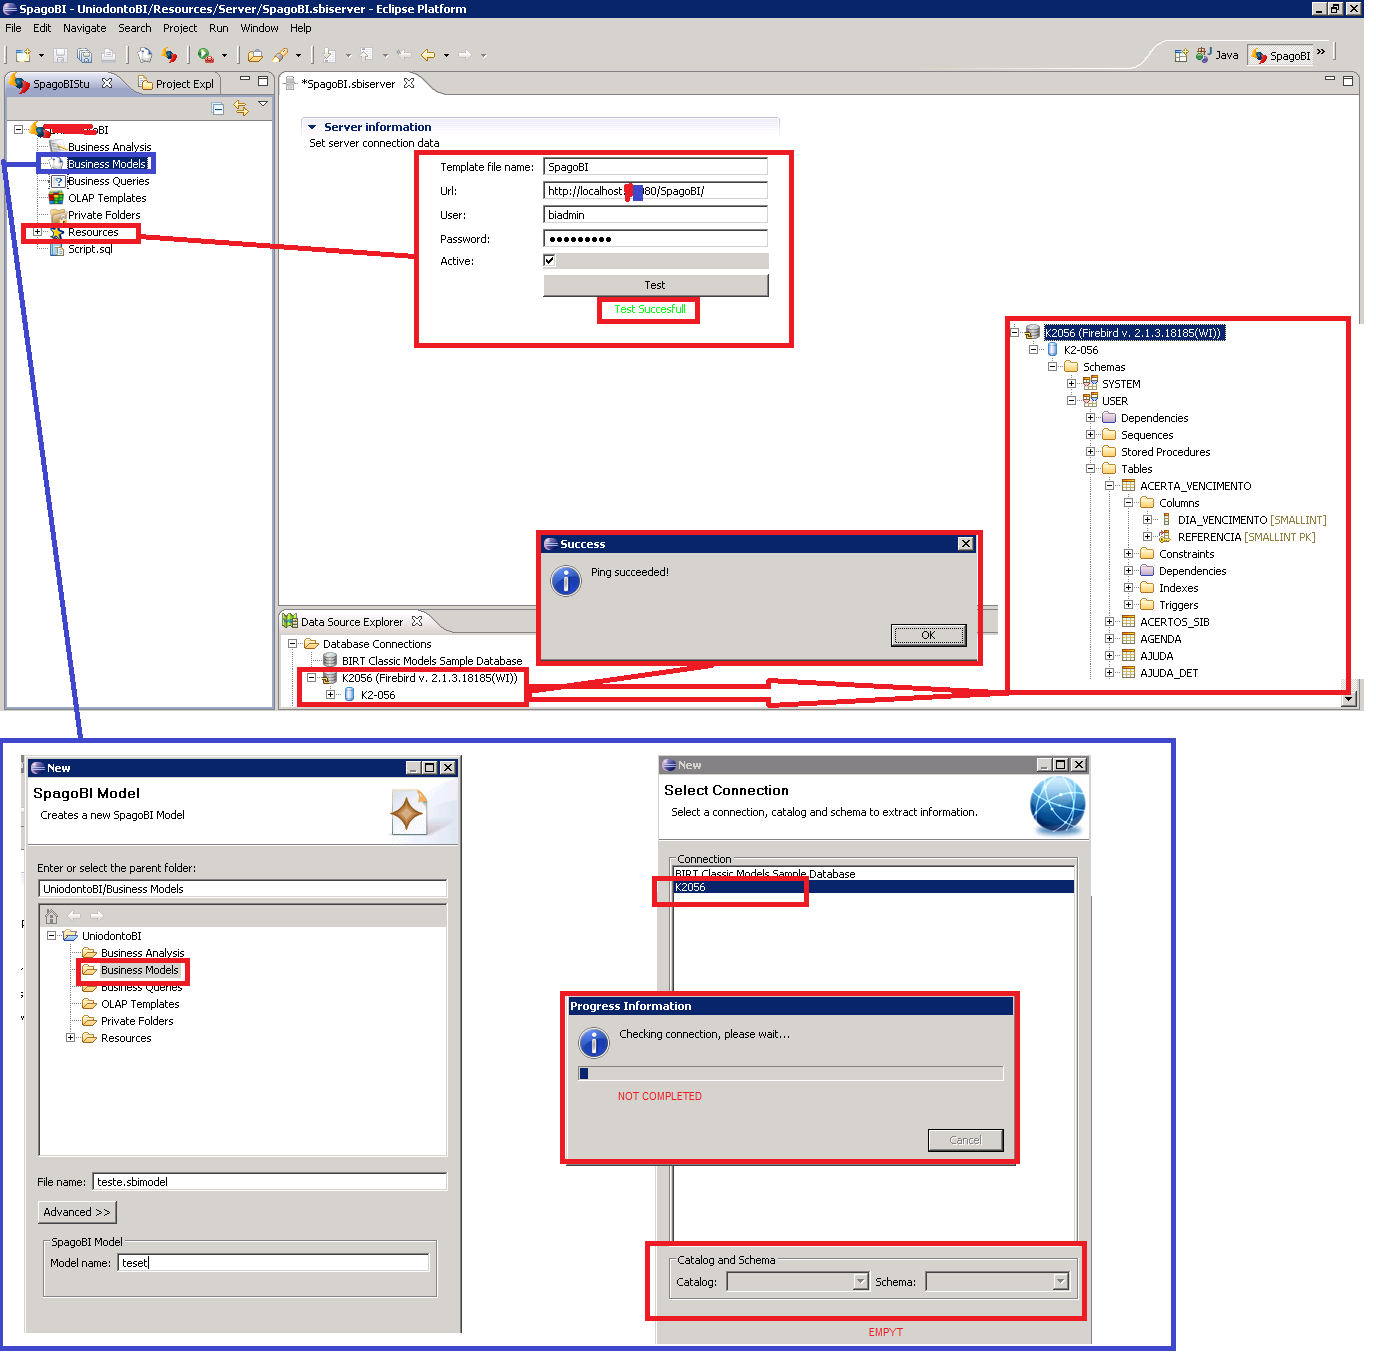Click the BIRT Classic Models database icon
Viewport: 1376px width, 1354px height.
(x=330, y=661)
